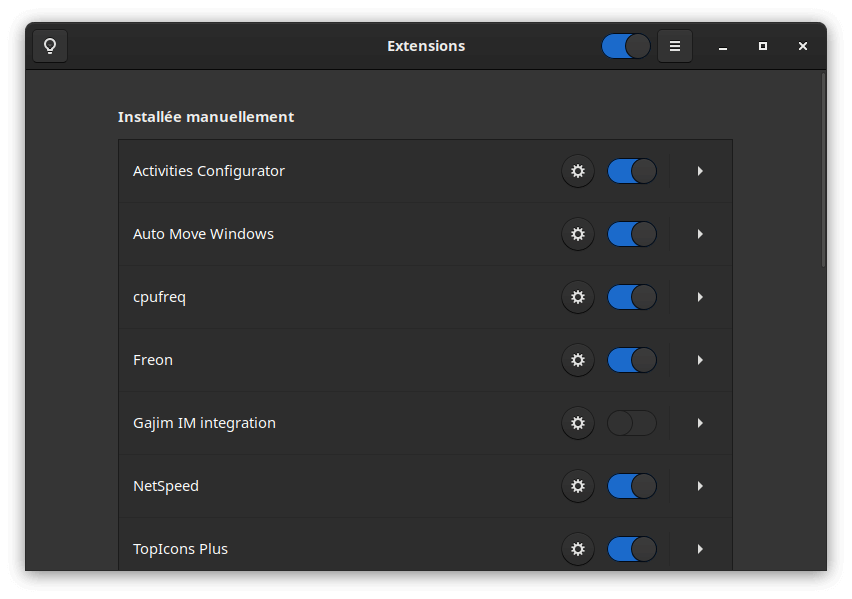This screenshot has width=852, height=599.
Task: Open NetSpeed extension settings gear
Action: click(578, 486)
